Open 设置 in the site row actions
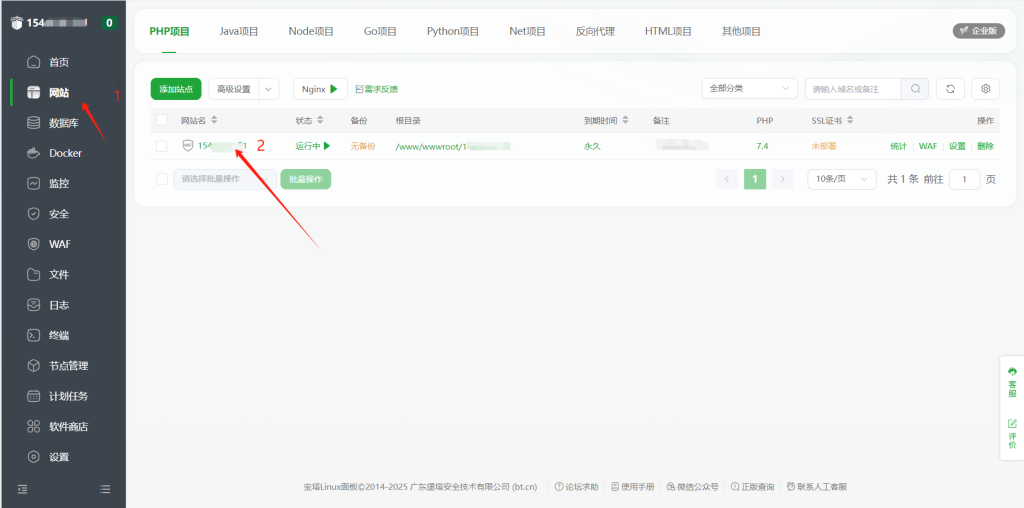Viewport: 1024px width, 508px height. click(957, 146)
